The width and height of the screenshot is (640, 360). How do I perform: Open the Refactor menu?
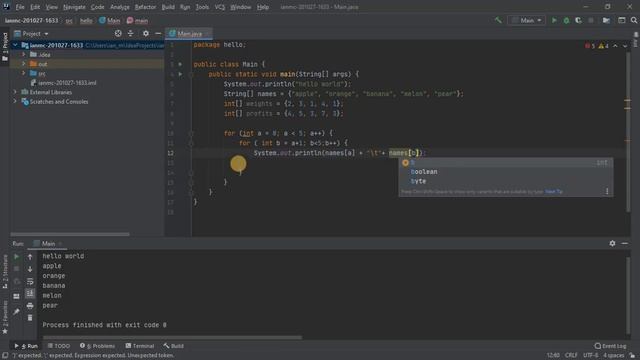point(145,7)
